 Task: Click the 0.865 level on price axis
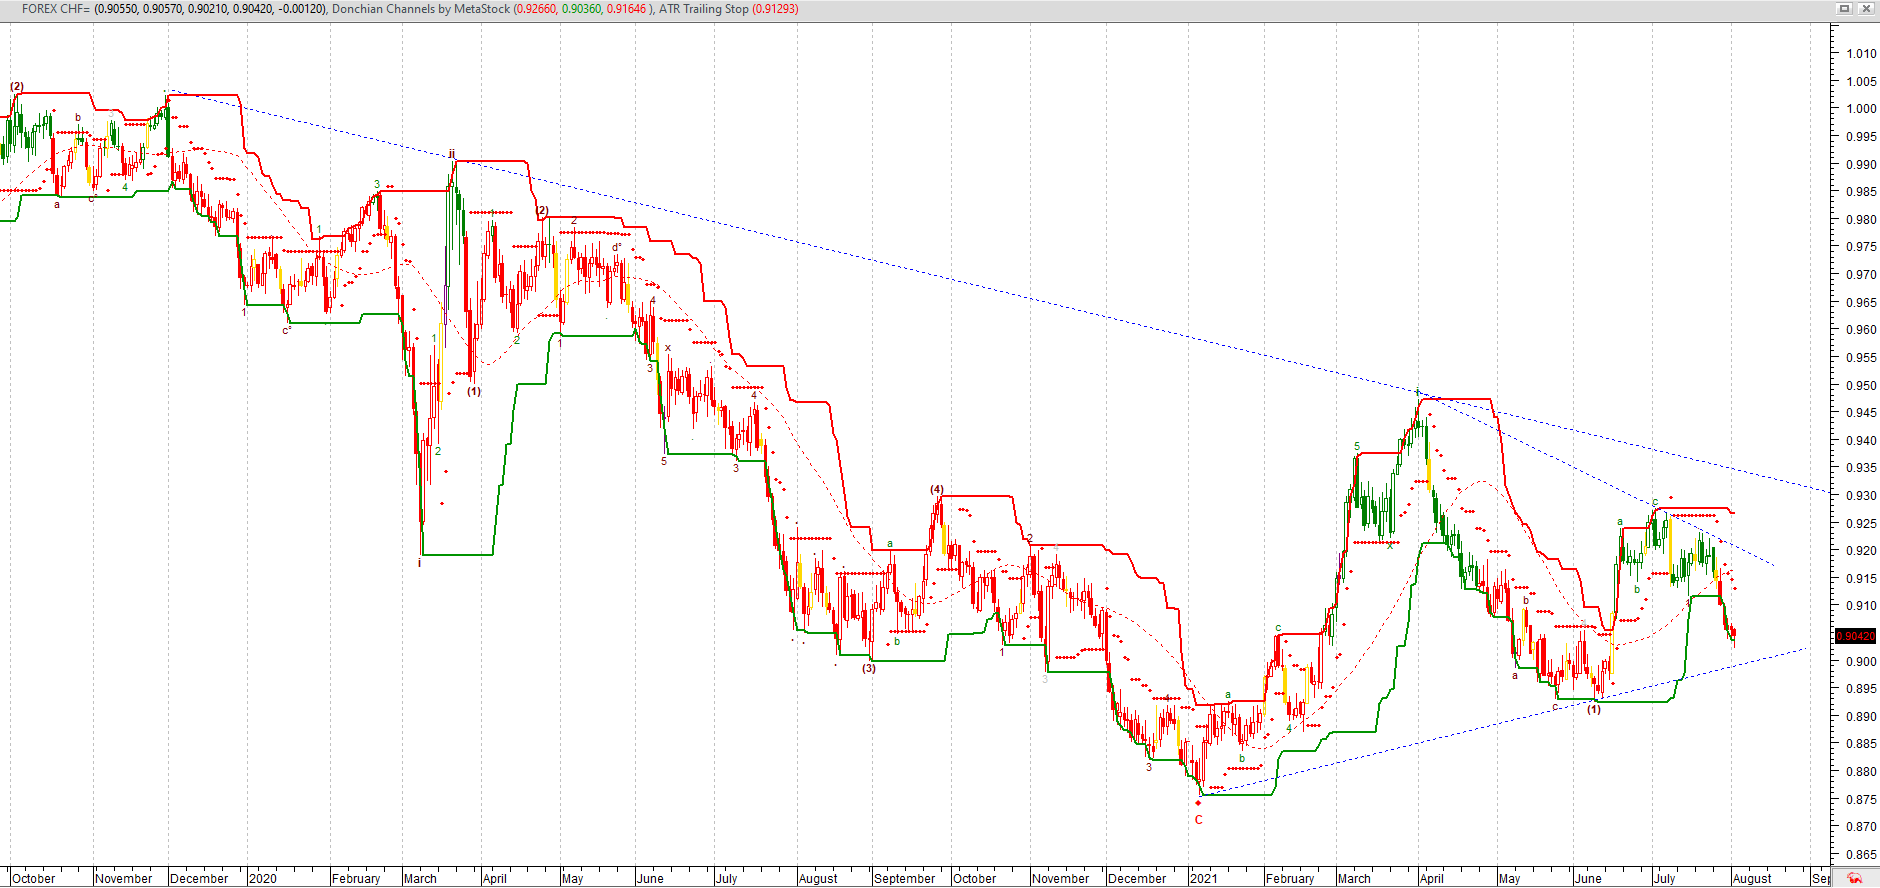(x=1860, y=855)
